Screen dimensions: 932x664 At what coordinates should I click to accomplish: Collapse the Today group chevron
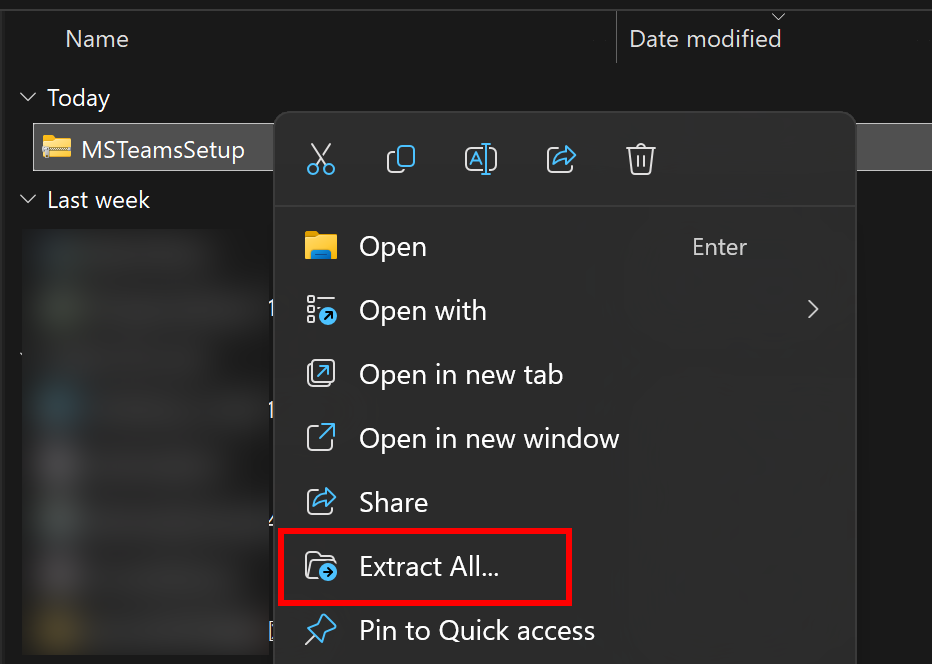tap(27, 98)
